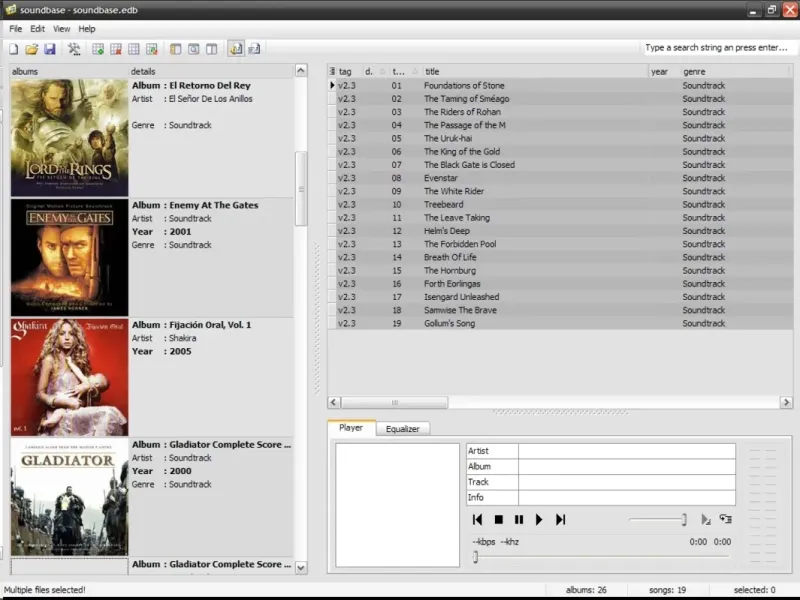Screen dimensions: 800x600
Task: Open the File menu
Action: (15, 29)
